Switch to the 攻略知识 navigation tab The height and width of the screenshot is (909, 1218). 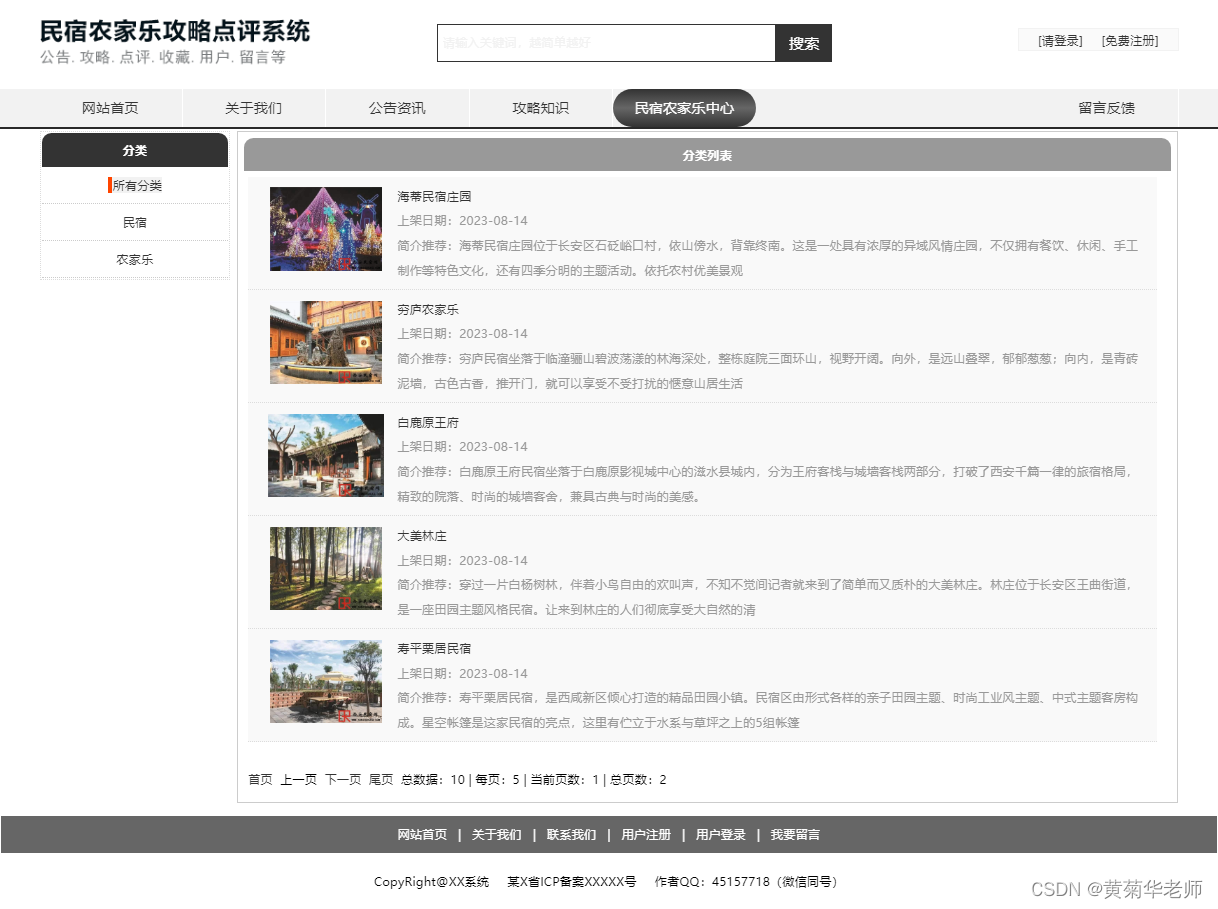click(x=539, y=108)
